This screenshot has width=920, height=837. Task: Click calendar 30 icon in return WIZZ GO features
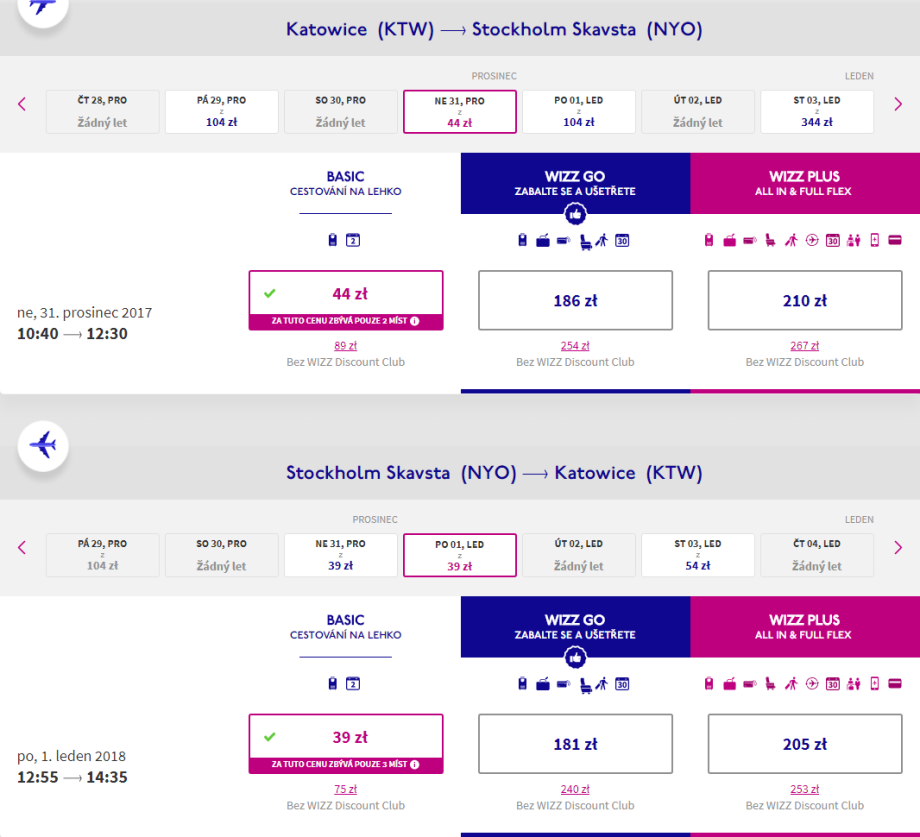622,684
